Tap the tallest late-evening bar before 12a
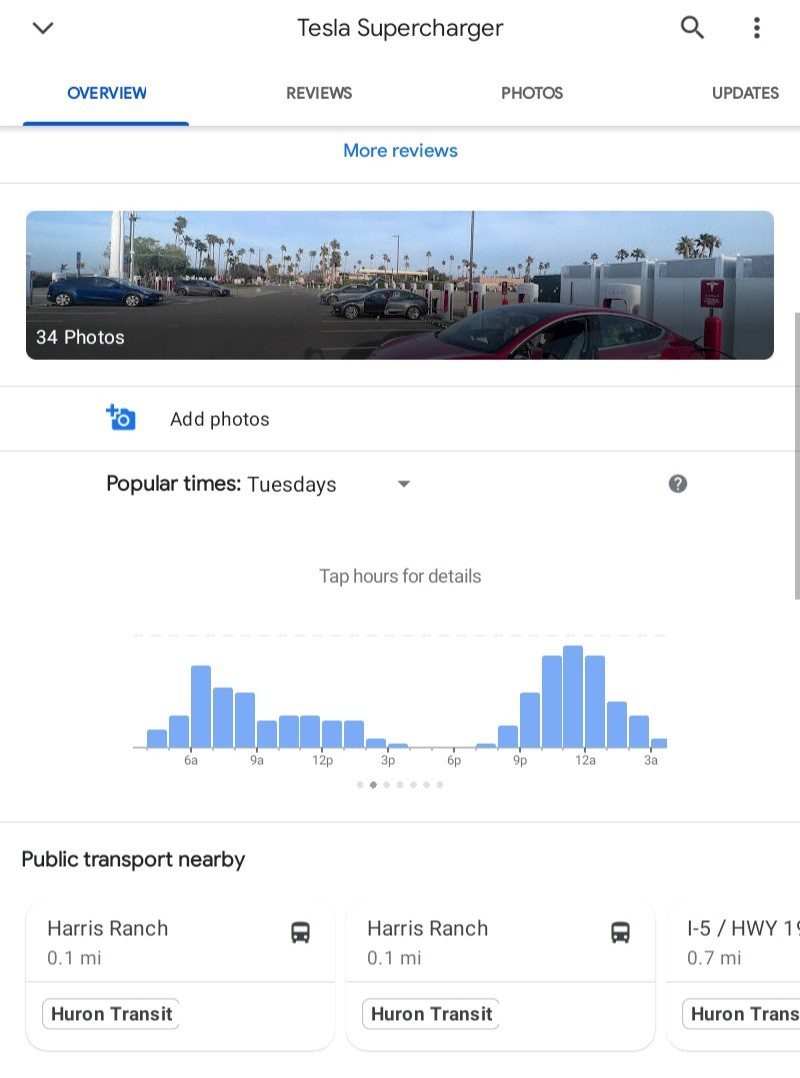 click(573, 697)
